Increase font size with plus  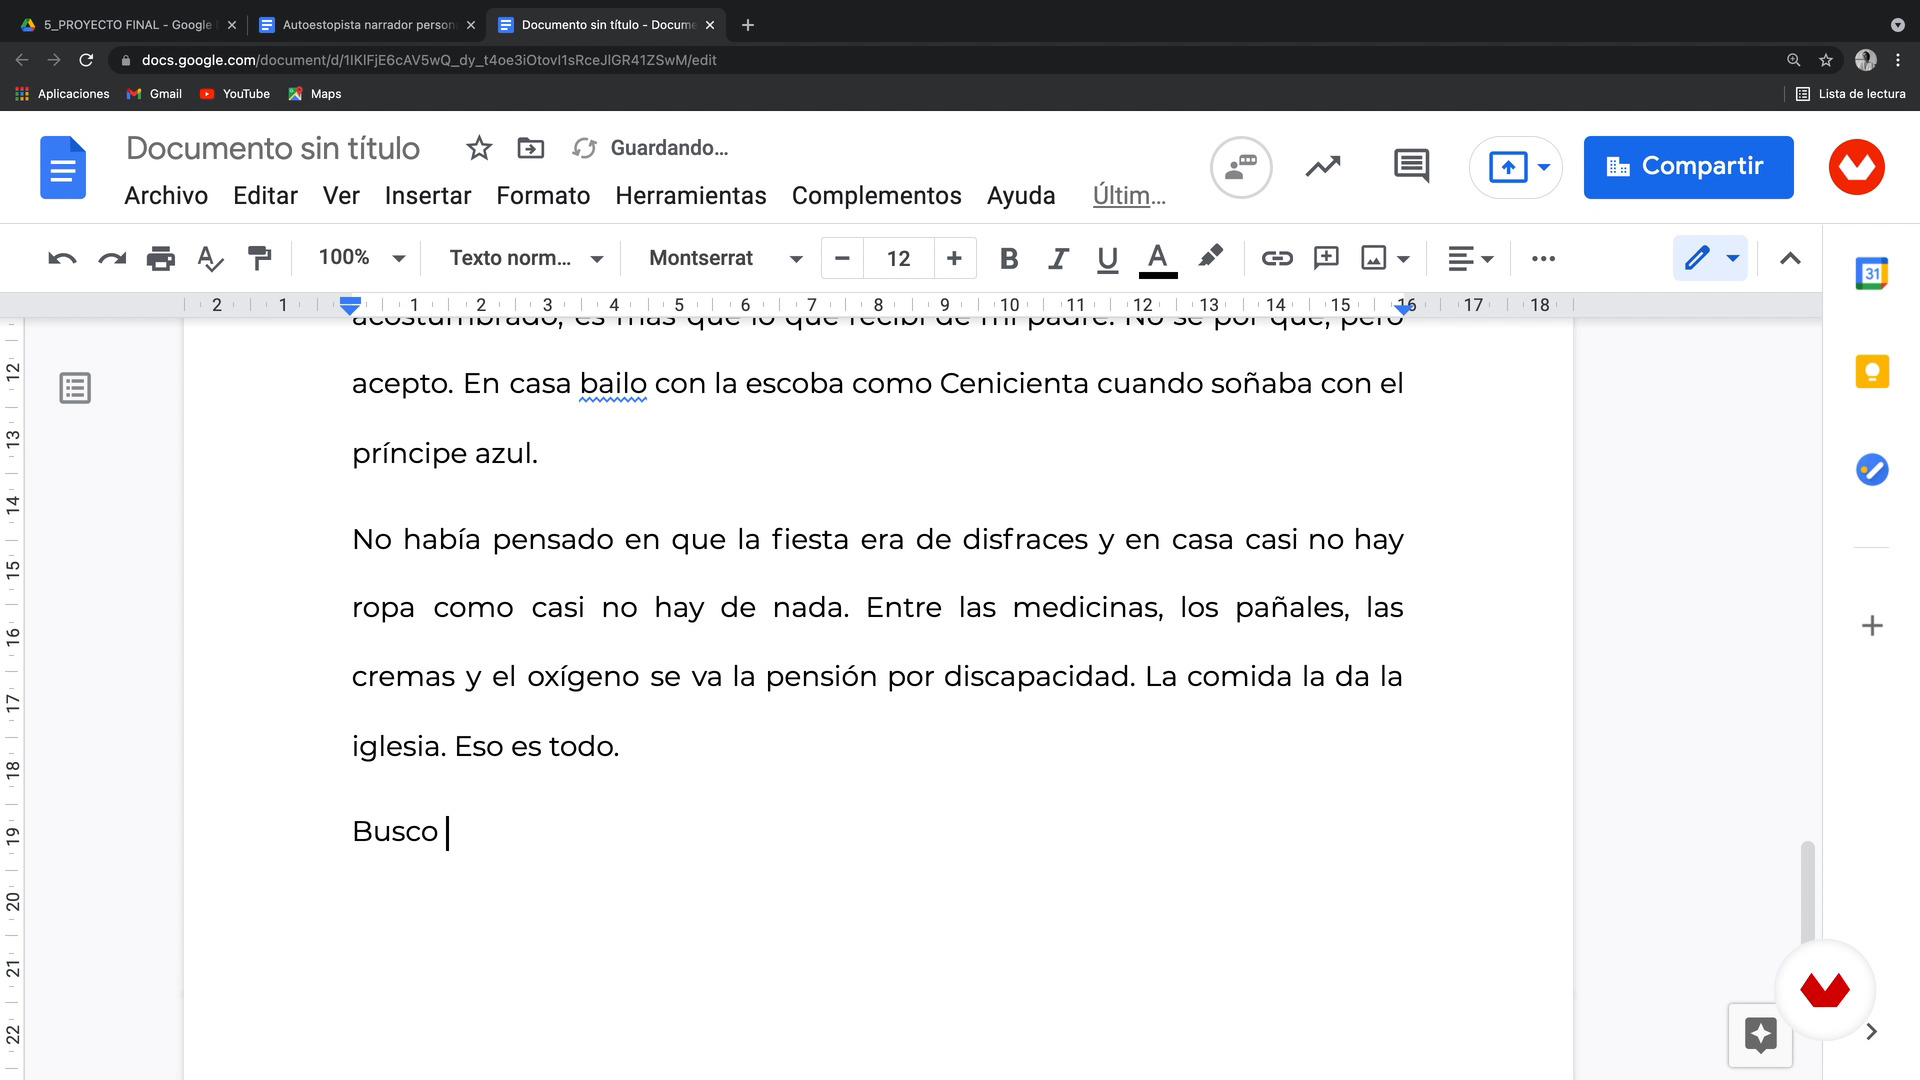[x=954, y=258]
